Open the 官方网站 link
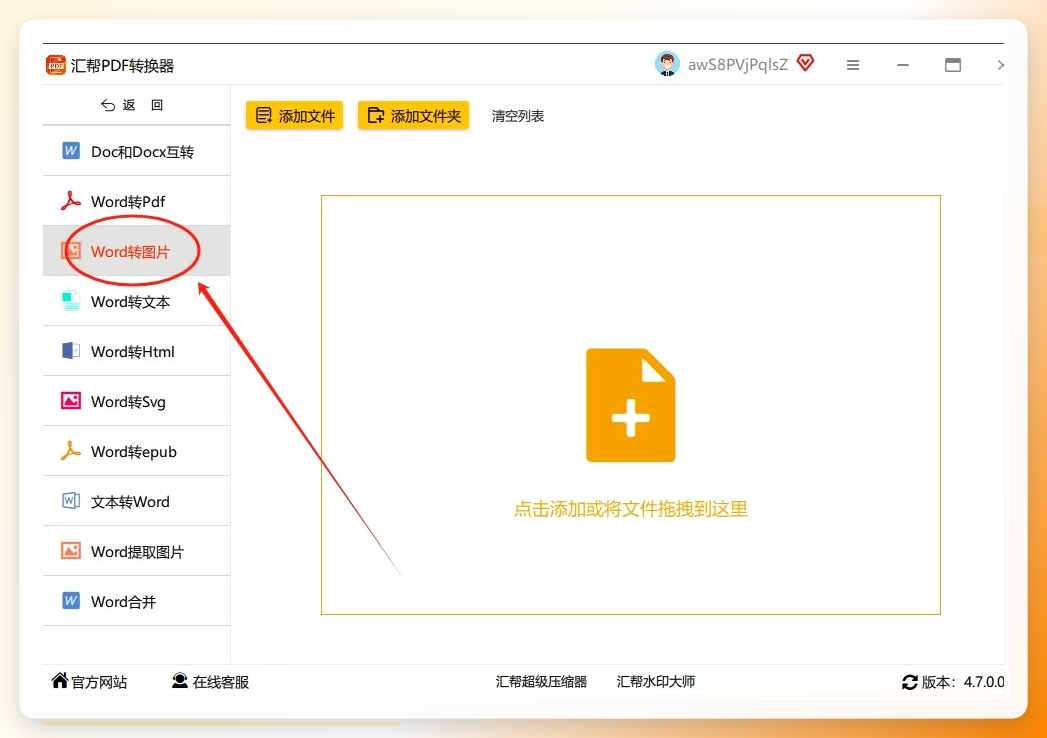Screen dimensions: 1047x738 [x=89, y=681]
